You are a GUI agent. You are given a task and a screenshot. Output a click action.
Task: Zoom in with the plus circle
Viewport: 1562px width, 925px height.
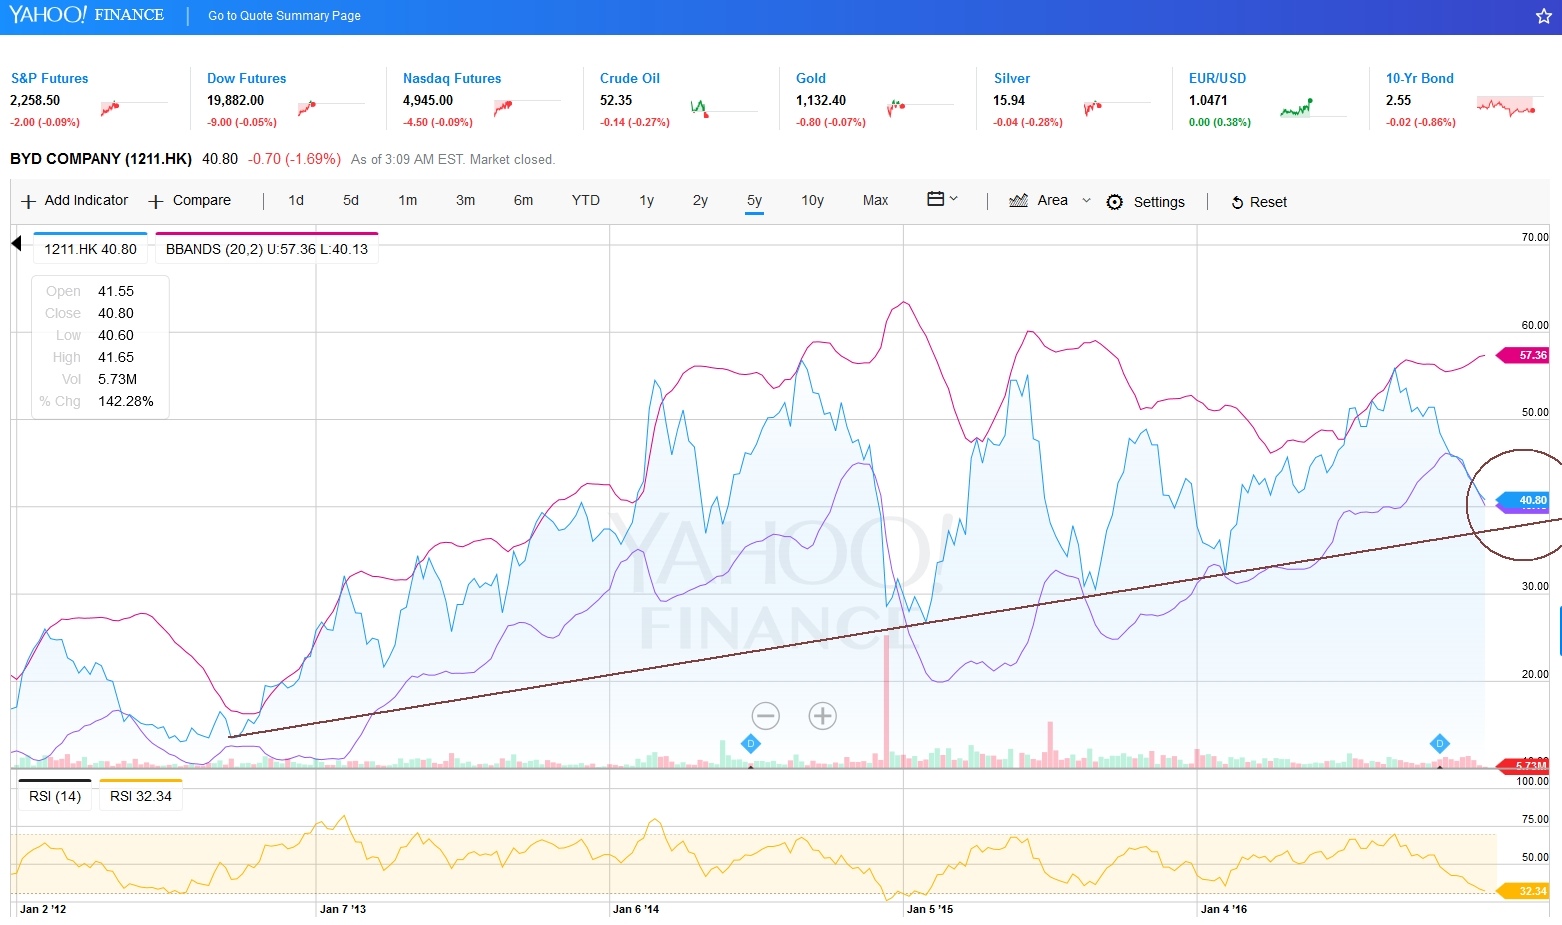(x=822, y=715)
